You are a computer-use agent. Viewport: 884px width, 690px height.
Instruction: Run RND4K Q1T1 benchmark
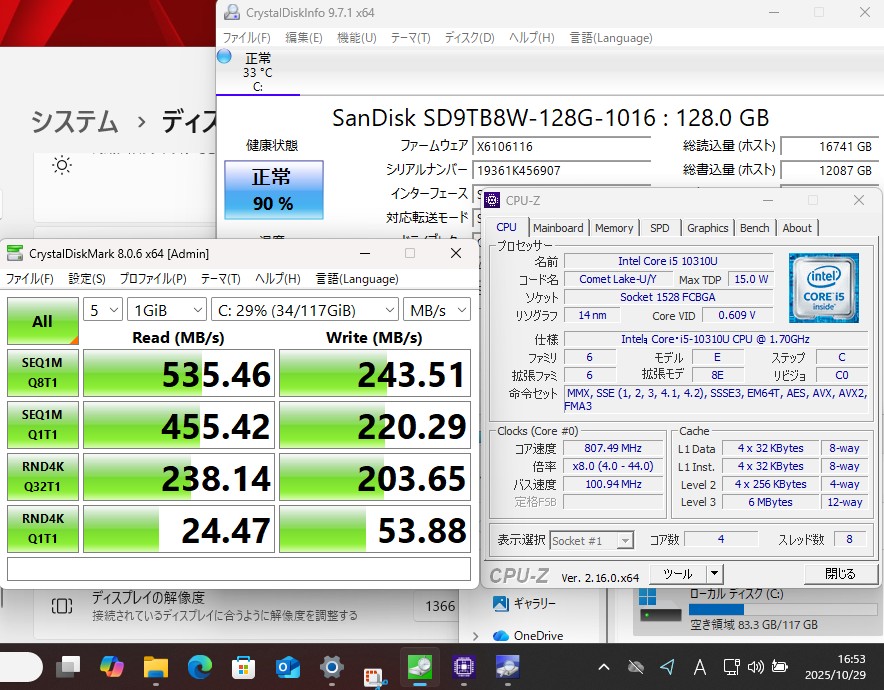point(43,528)
